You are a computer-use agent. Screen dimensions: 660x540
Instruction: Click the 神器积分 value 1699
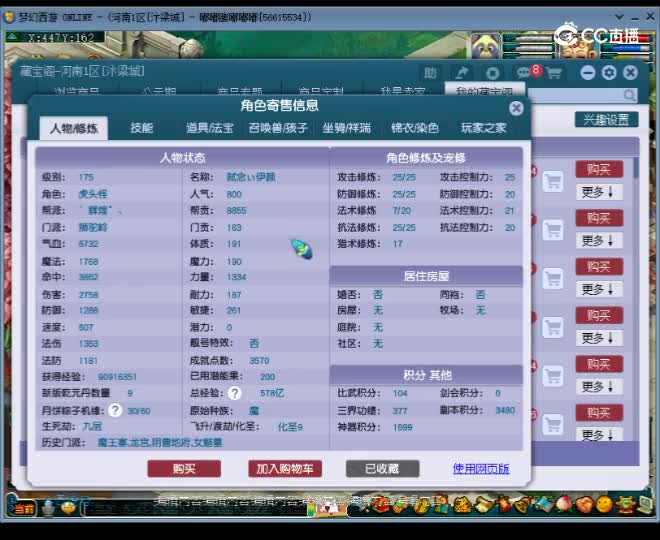click(402, 427)
